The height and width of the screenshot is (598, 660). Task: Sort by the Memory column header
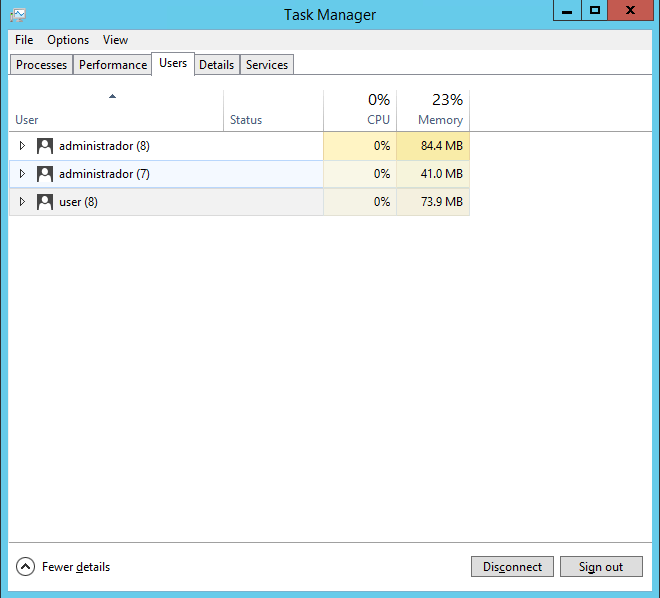[x=433, y=111]
